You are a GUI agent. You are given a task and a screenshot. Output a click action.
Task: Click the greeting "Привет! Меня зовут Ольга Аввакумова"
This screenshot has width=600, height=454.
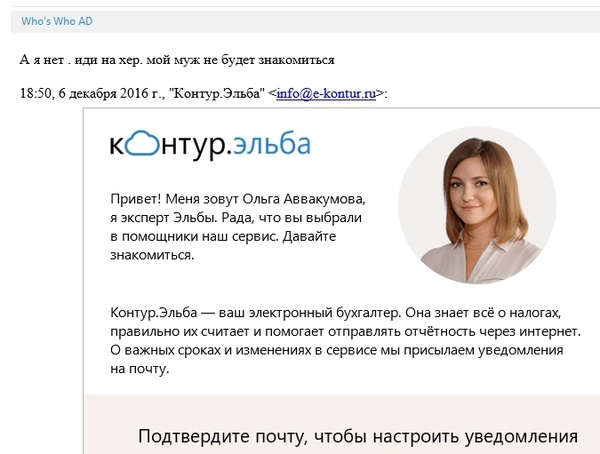point(238,199)
